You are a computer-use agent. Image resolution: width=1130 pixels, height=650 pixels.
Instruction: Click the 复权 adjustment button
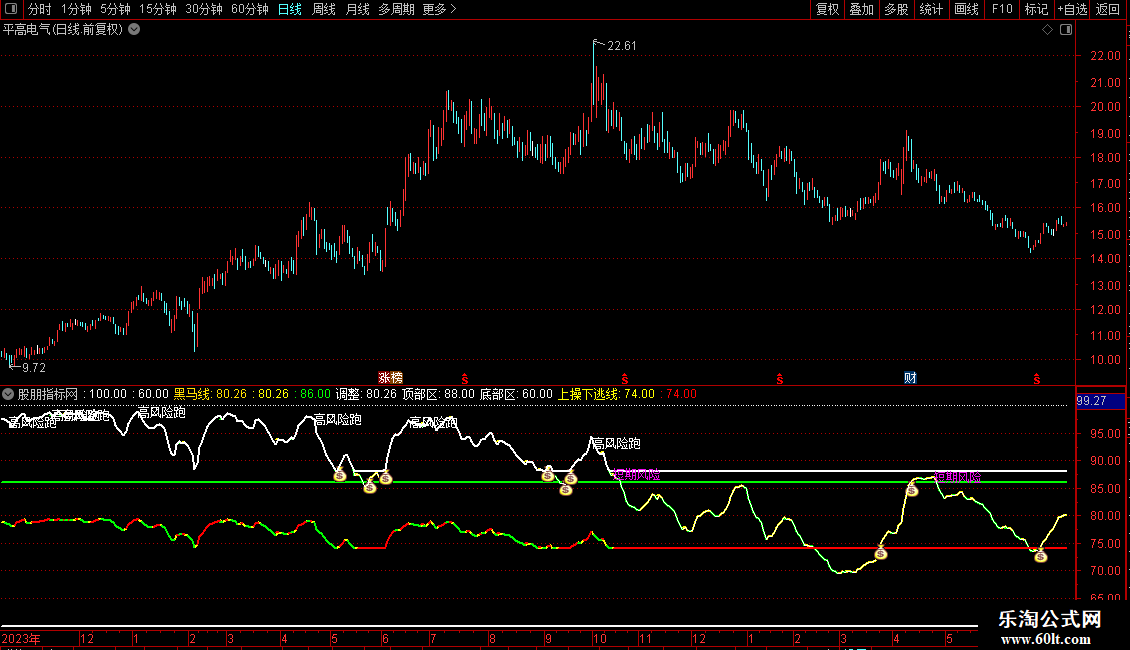tap(827, 9)
